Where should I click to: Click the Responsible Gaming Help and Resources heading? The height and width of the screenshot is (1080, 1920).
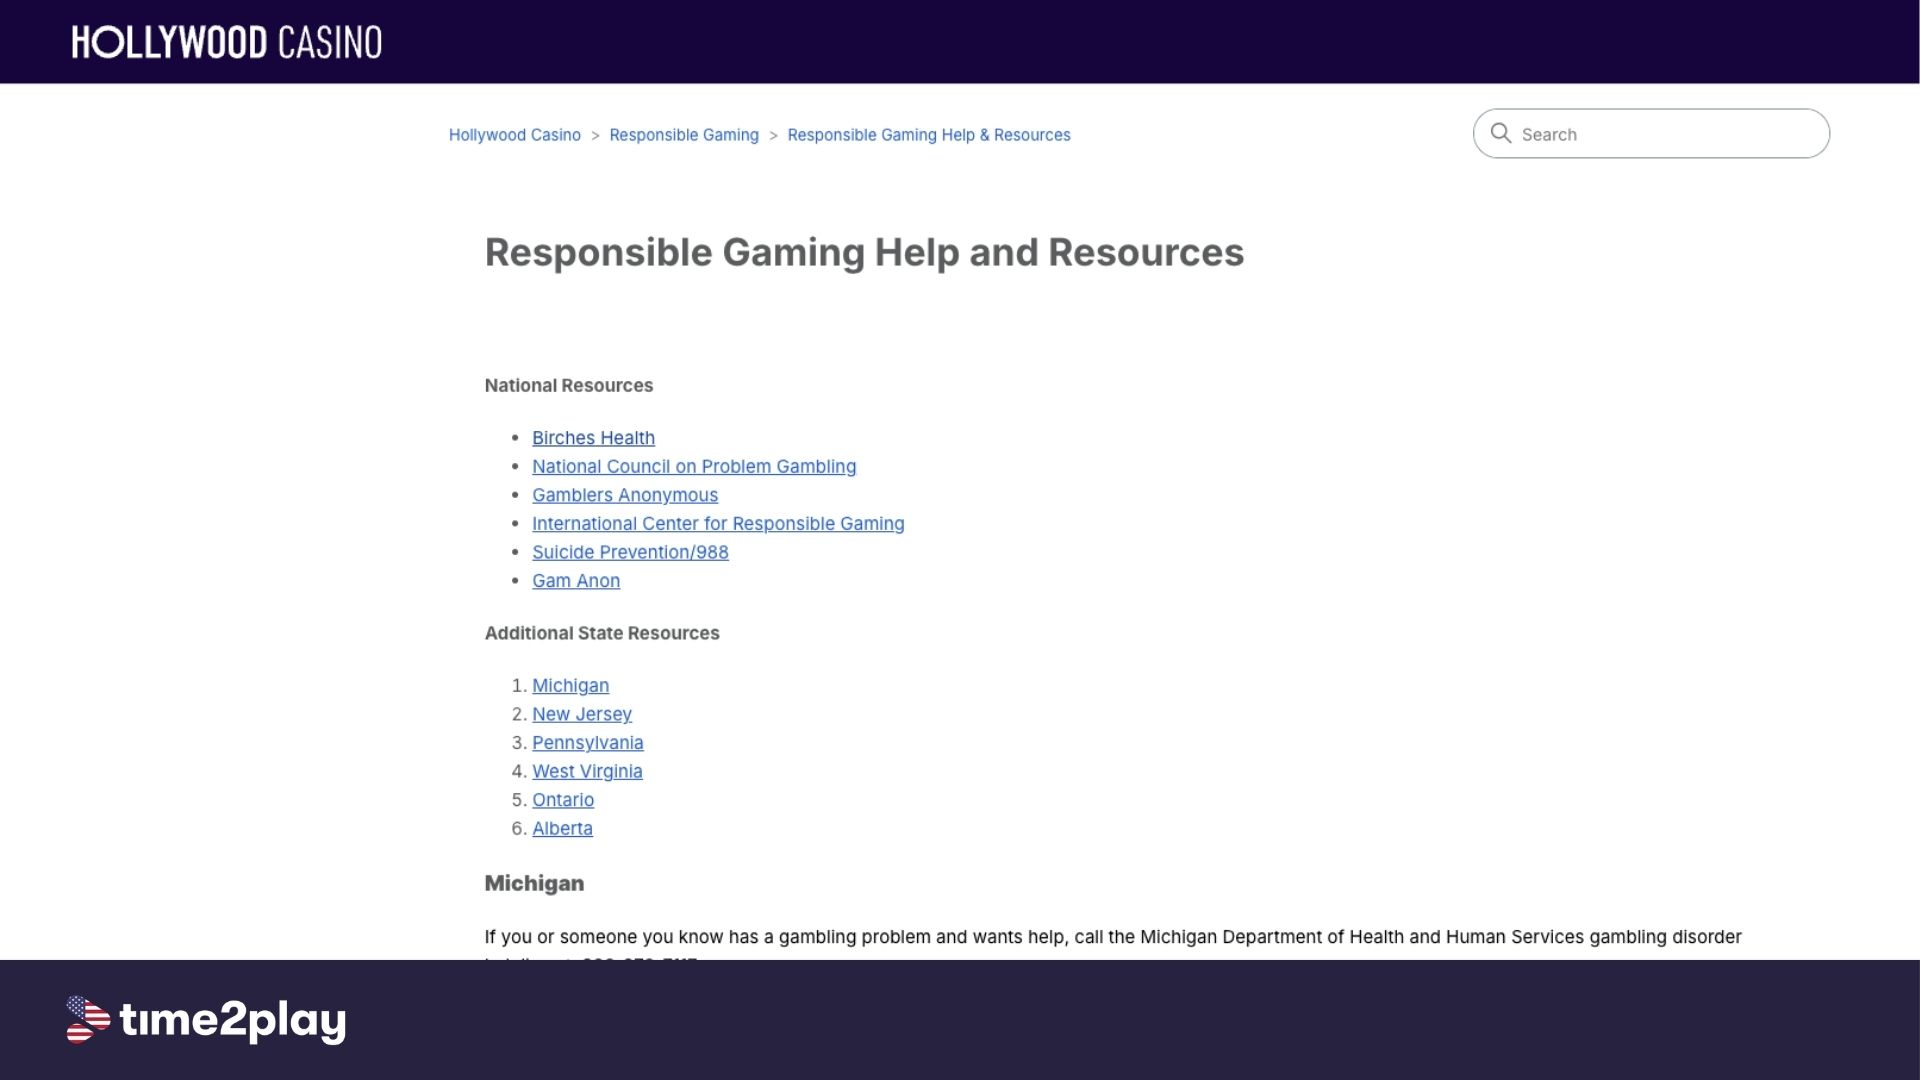click(864, 253)
